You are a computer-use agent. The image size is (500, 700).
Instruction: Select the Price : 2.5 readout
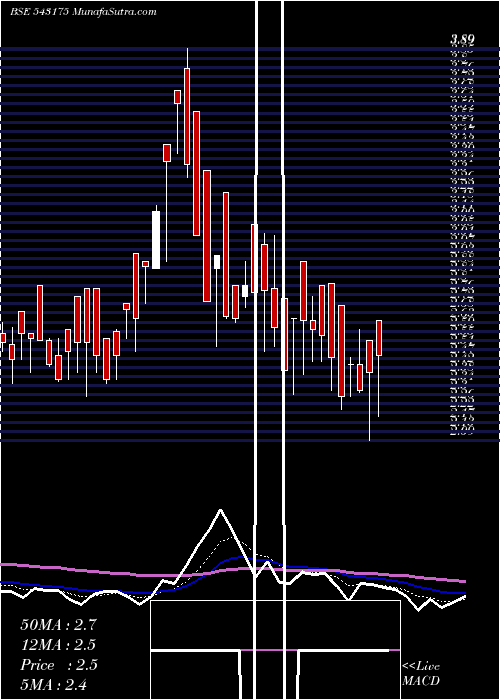tap(59, 665)
